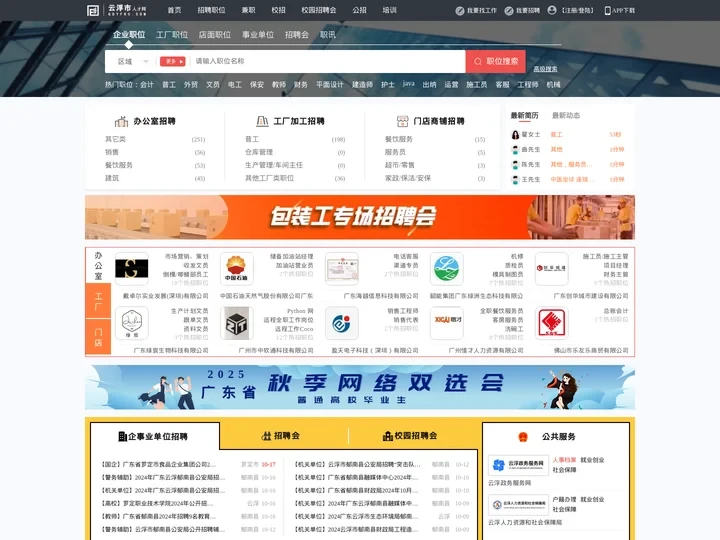This screenshot has width=720, height=540.
Task: Click 陈先生 resume avatar
Action: click(515, 165)
